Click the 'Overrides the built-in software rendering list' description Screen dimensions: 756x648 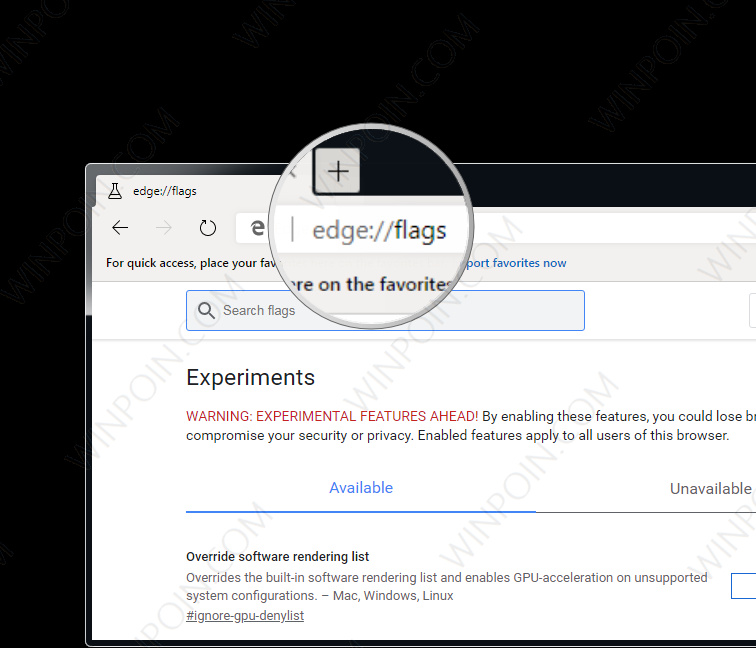pos(446,586)
